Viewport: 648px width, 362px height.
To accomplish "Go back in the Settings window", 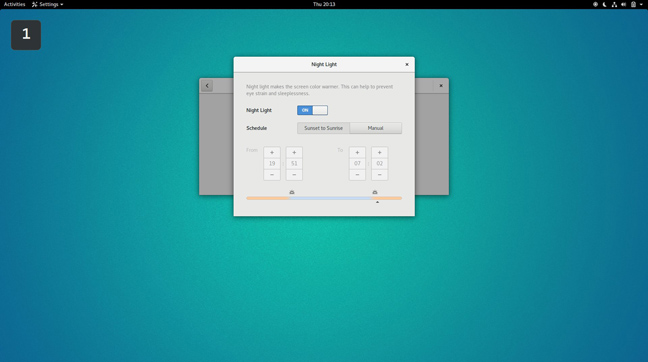I will 207,86.
